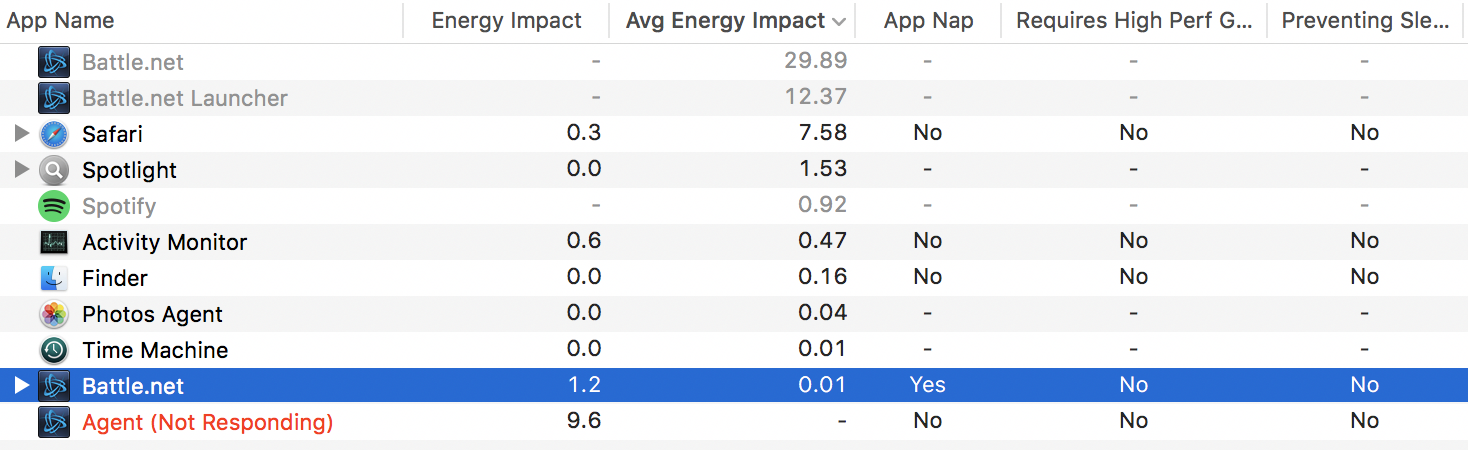
Task: Click the Spotlight magnifying glass icon
Action: click(54, 170)
